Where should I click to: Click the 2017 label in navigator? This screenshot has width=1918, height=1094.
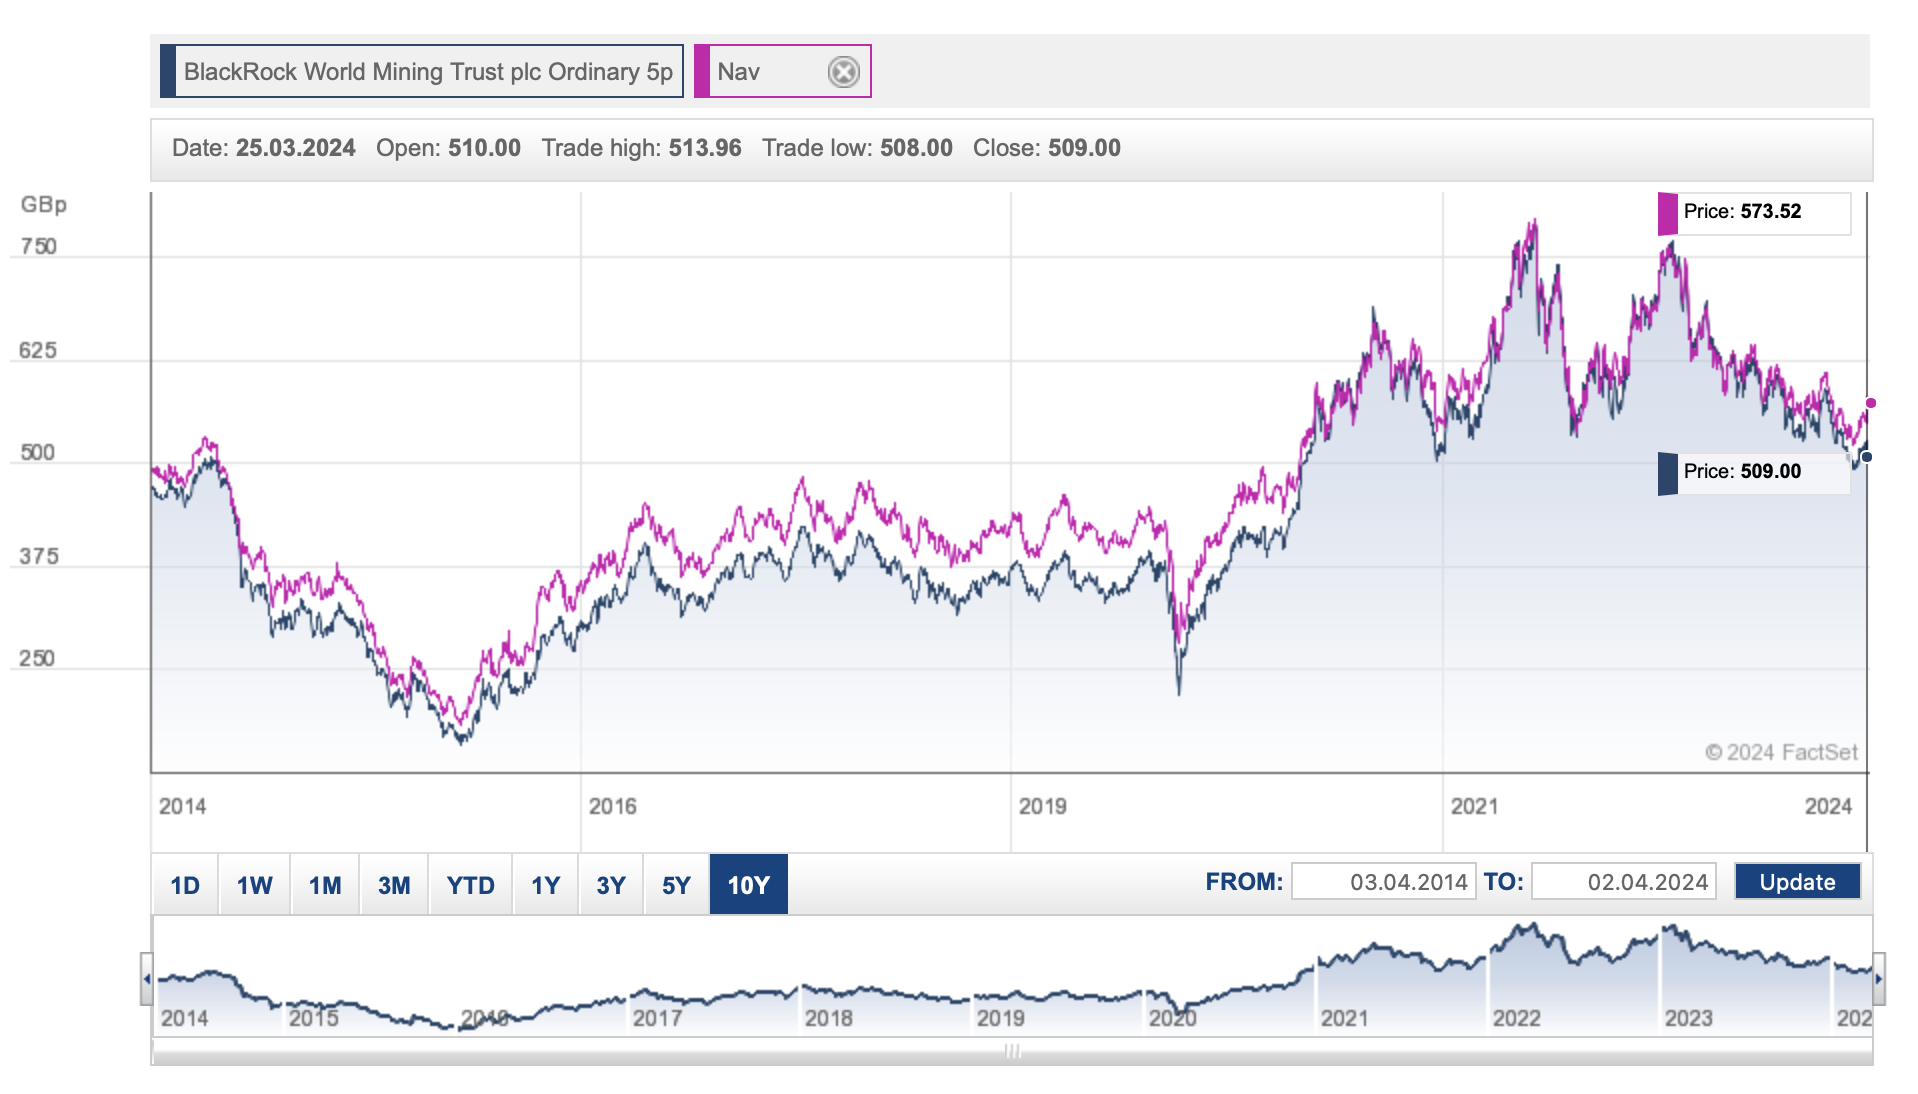click(657, 1018)
